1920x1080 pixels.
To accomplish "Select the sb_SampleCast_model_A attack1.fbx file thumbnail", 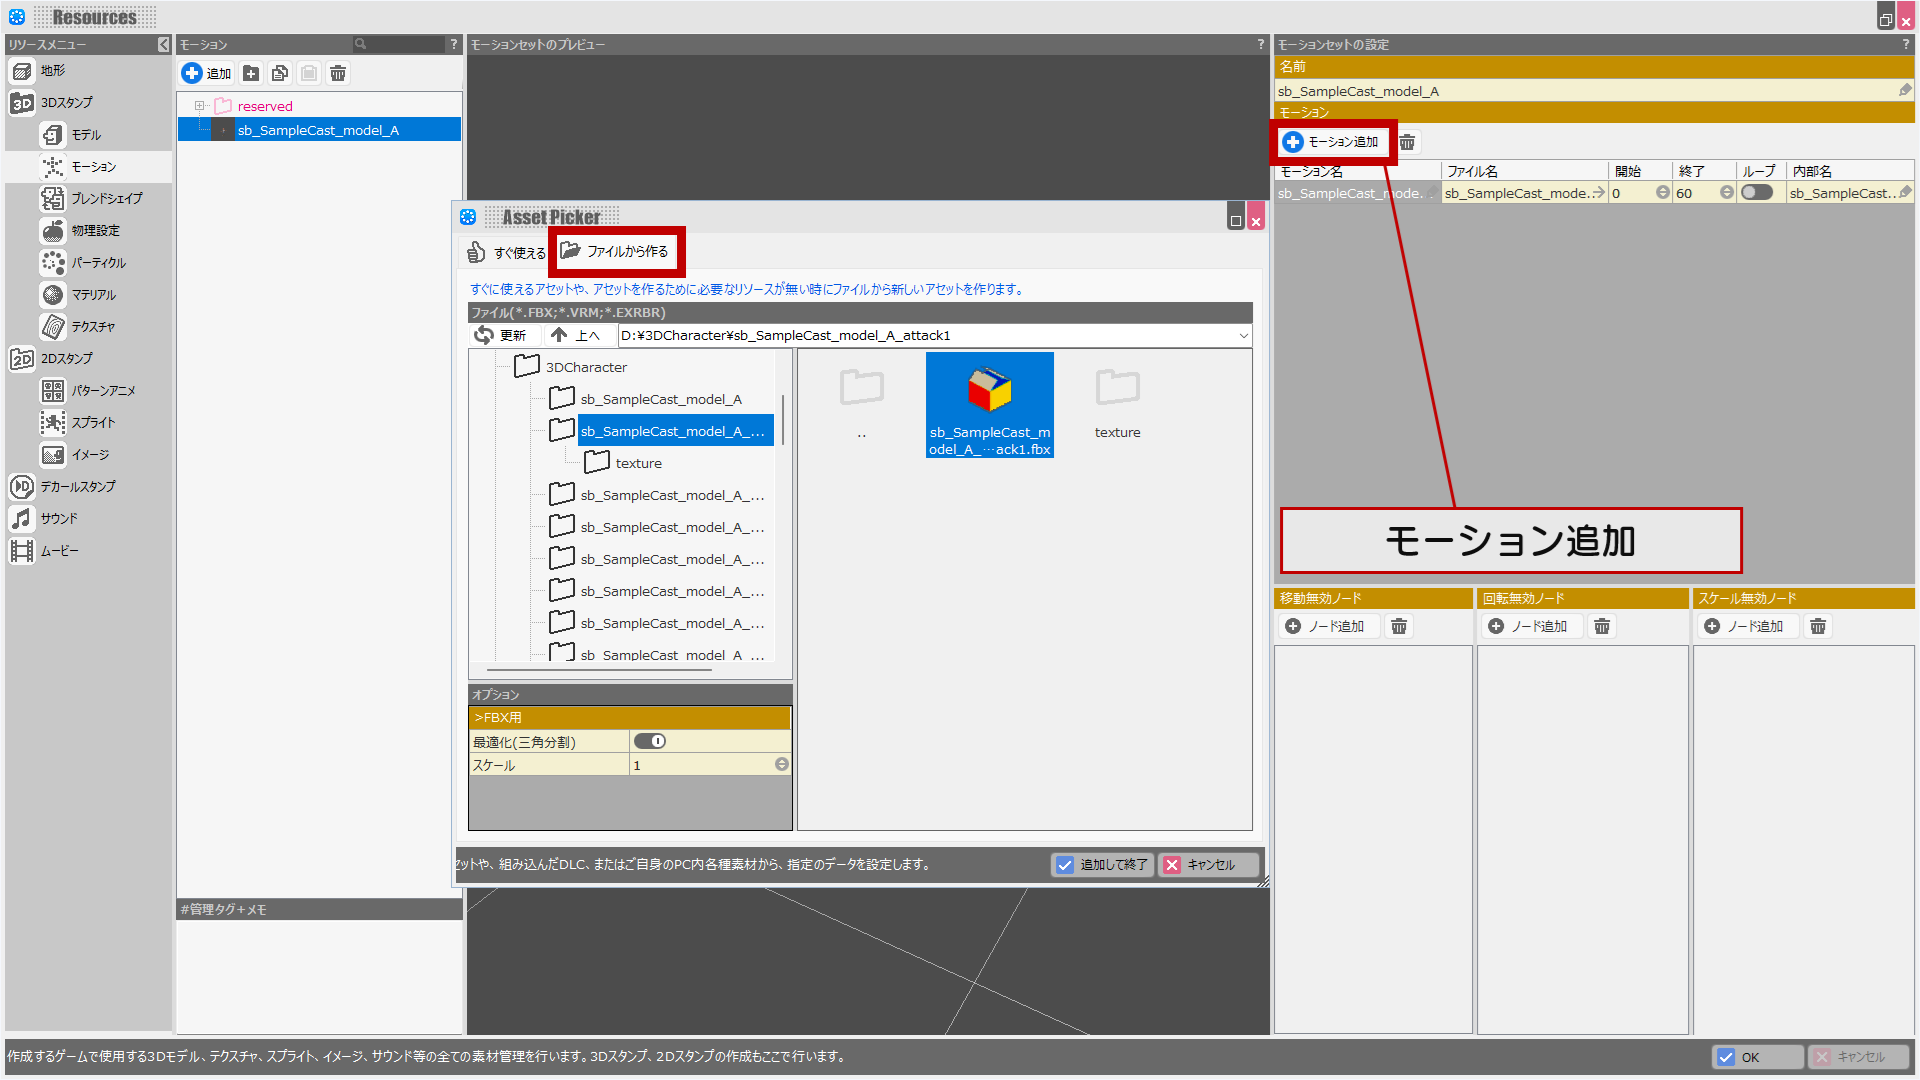I will coord(989,405).
